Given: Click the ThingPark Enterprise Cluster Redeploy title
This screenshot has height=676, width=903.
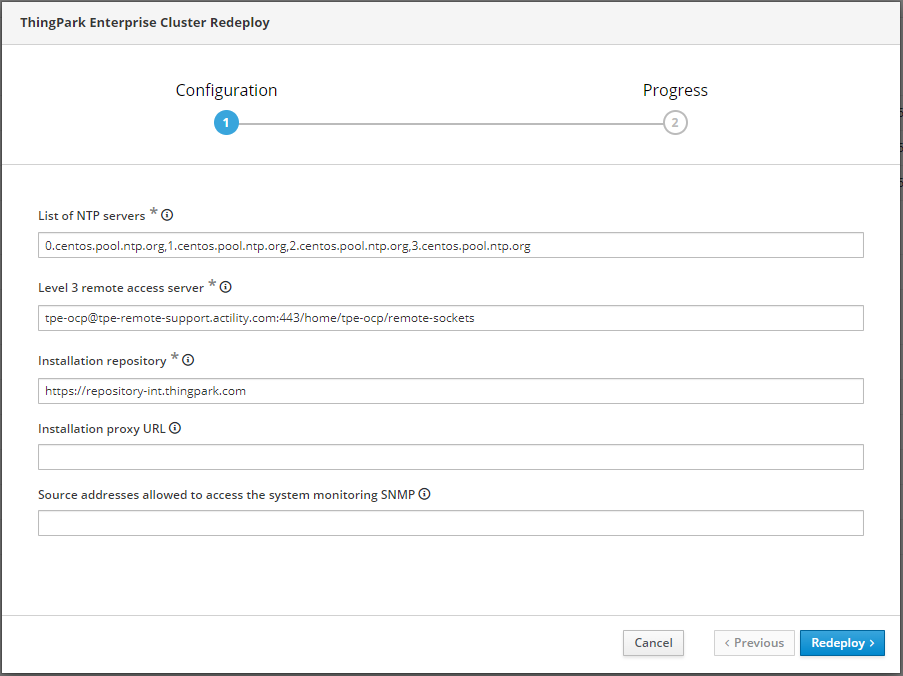Looking at the screenshot, I should click(145, 22).
